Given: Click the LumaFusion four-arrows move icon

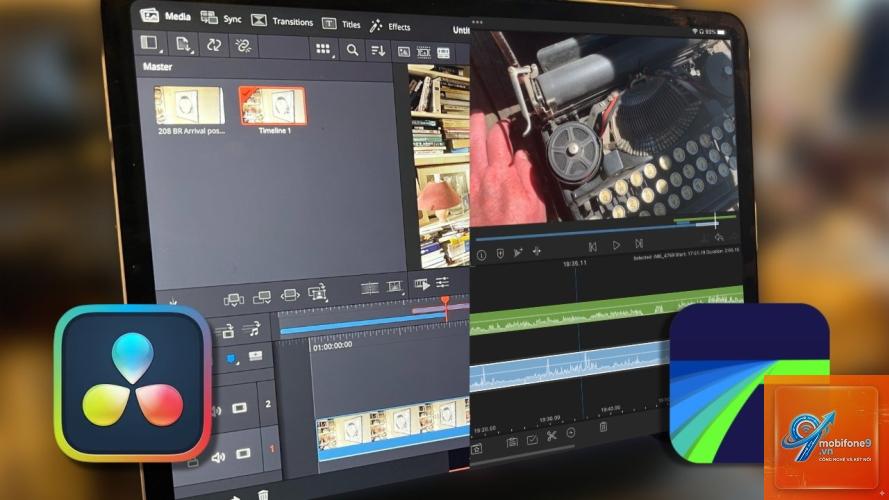Looking at the screenshot, I should pos(536,251).
